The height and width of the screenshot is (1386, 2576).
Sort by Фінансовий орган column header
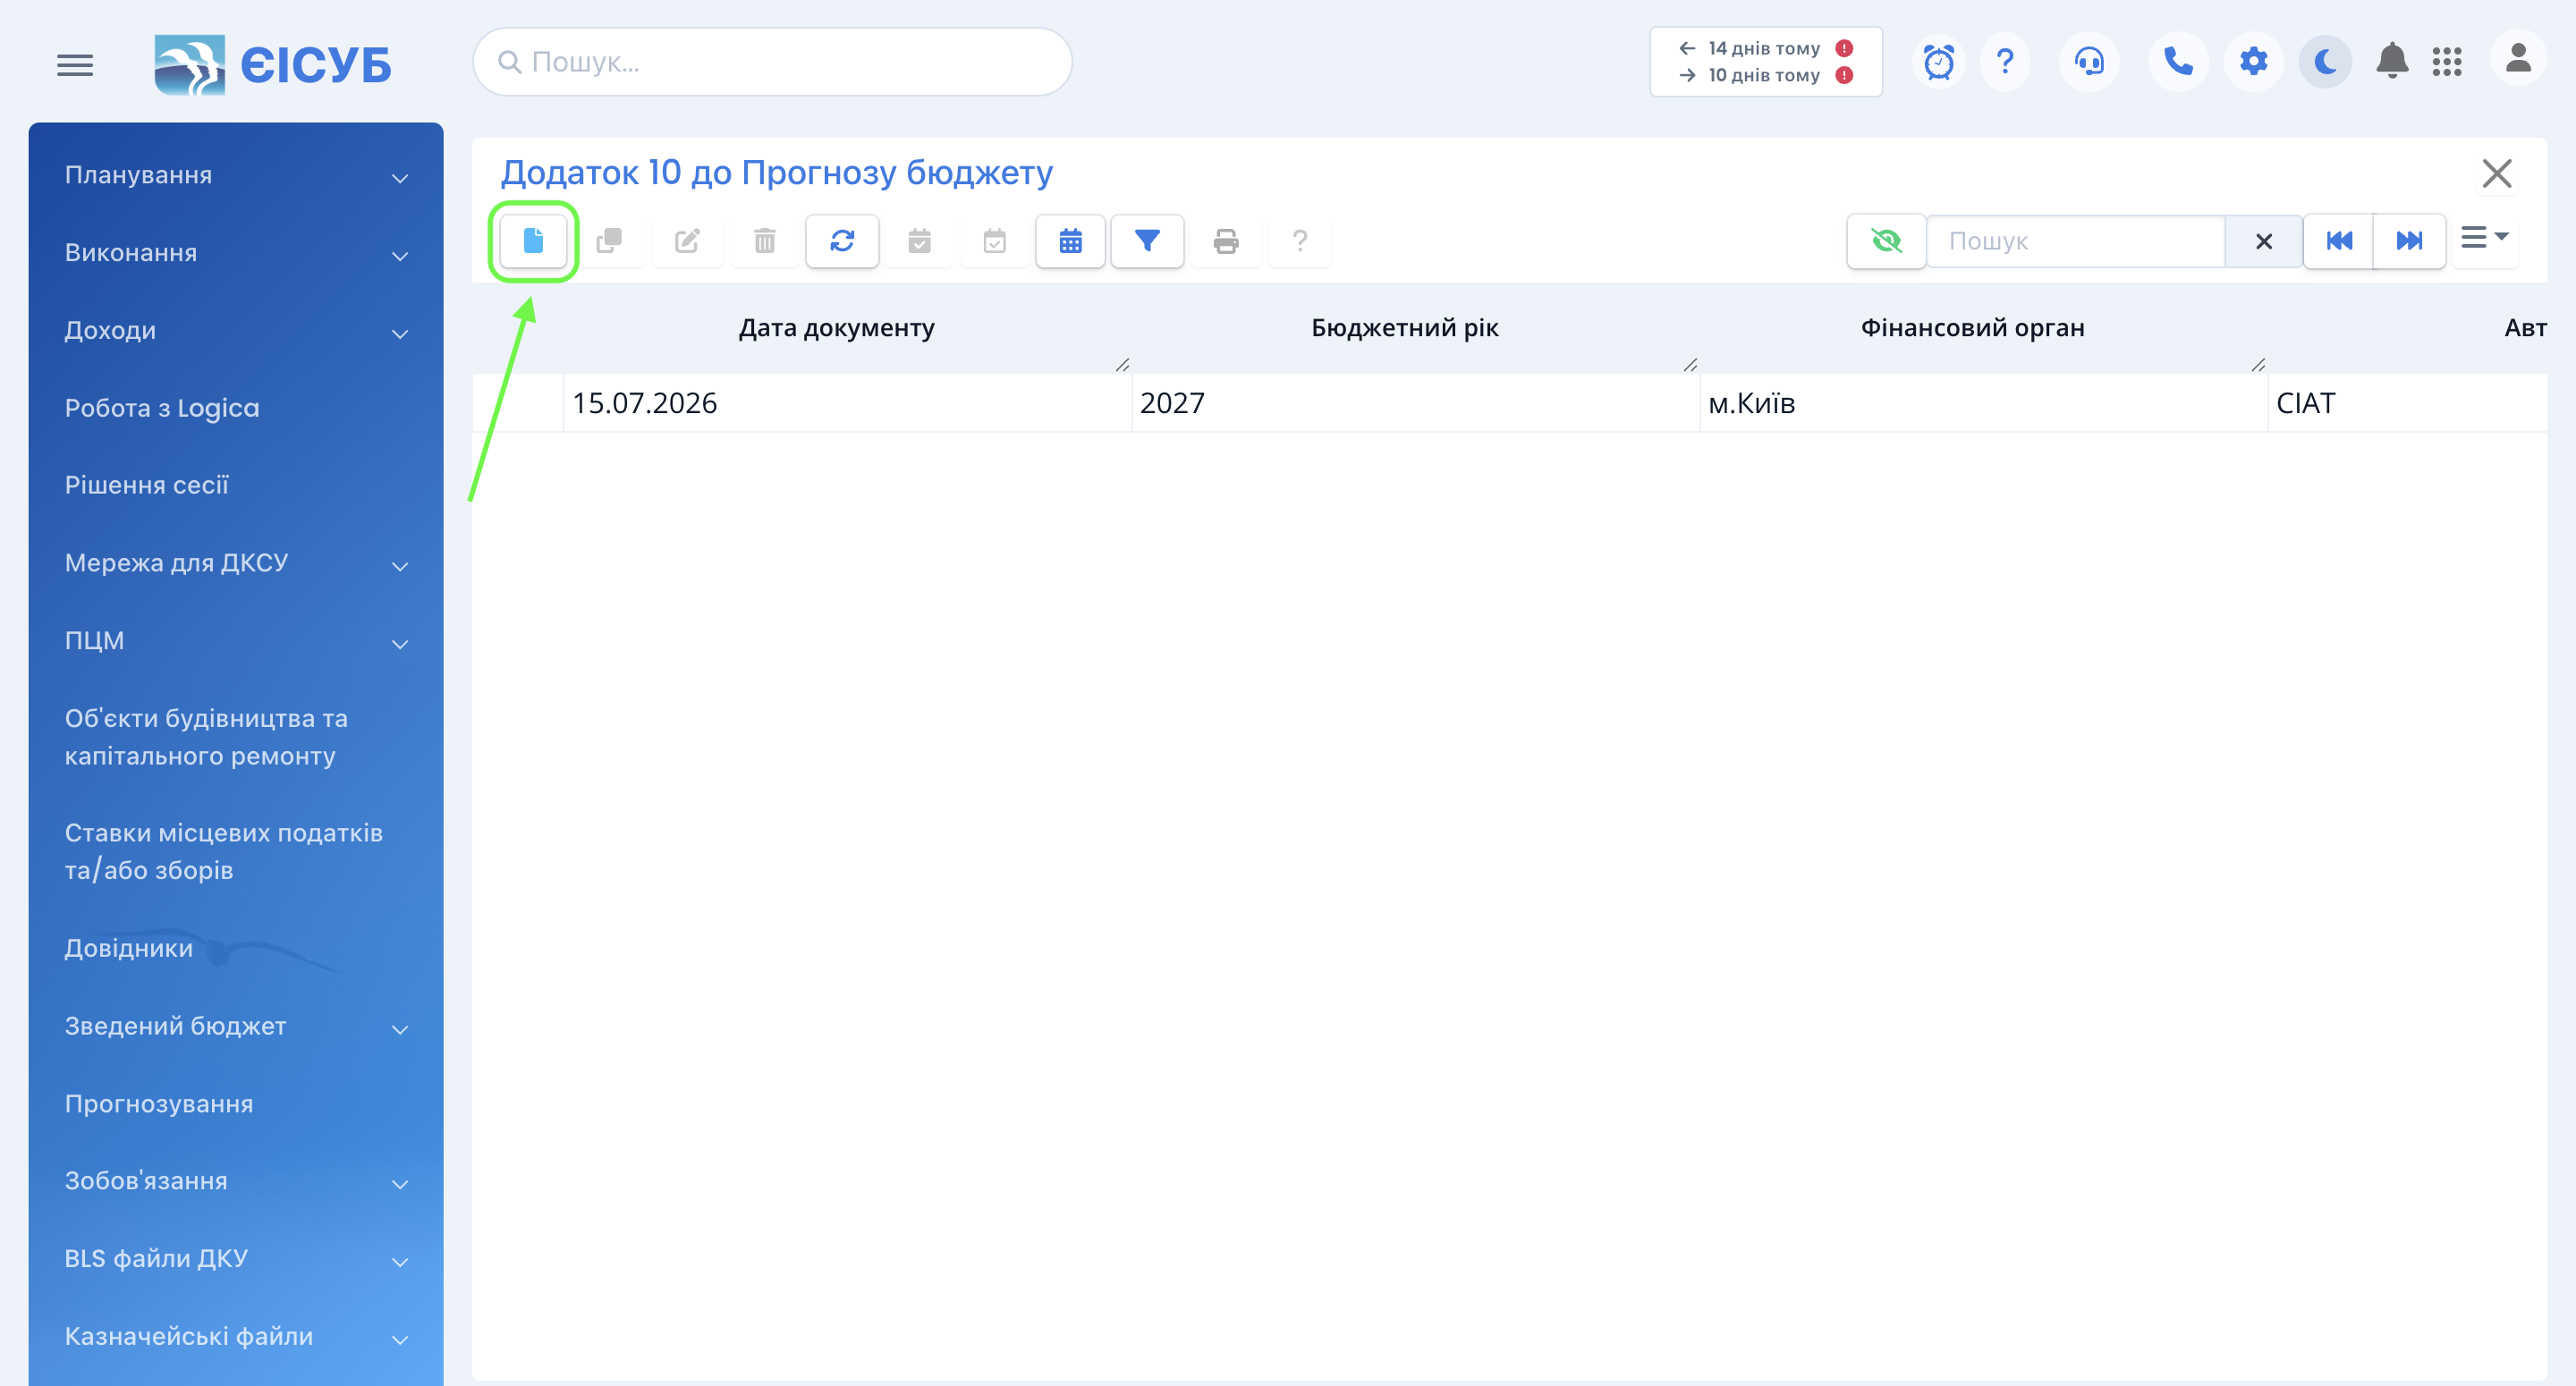[1972, 328]
